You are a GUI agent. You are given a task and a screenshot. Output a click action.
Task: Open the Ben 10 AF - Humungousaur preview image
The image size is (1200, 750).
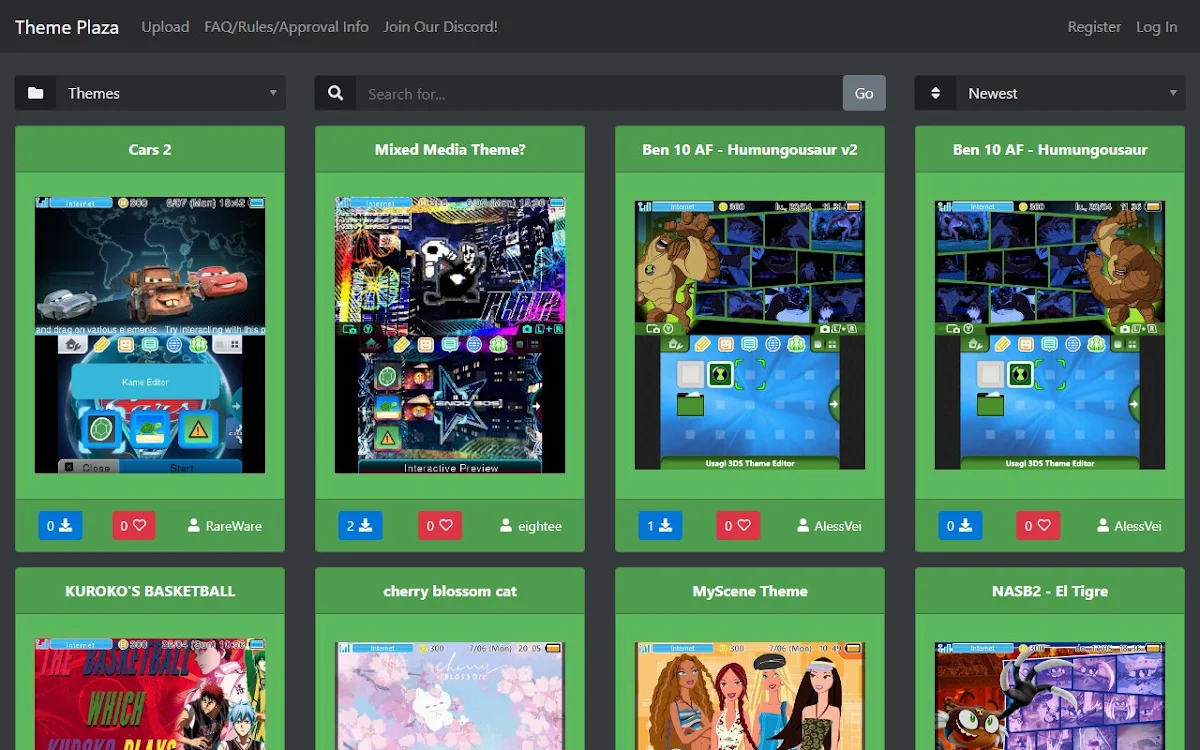[x=1050, y=335]
